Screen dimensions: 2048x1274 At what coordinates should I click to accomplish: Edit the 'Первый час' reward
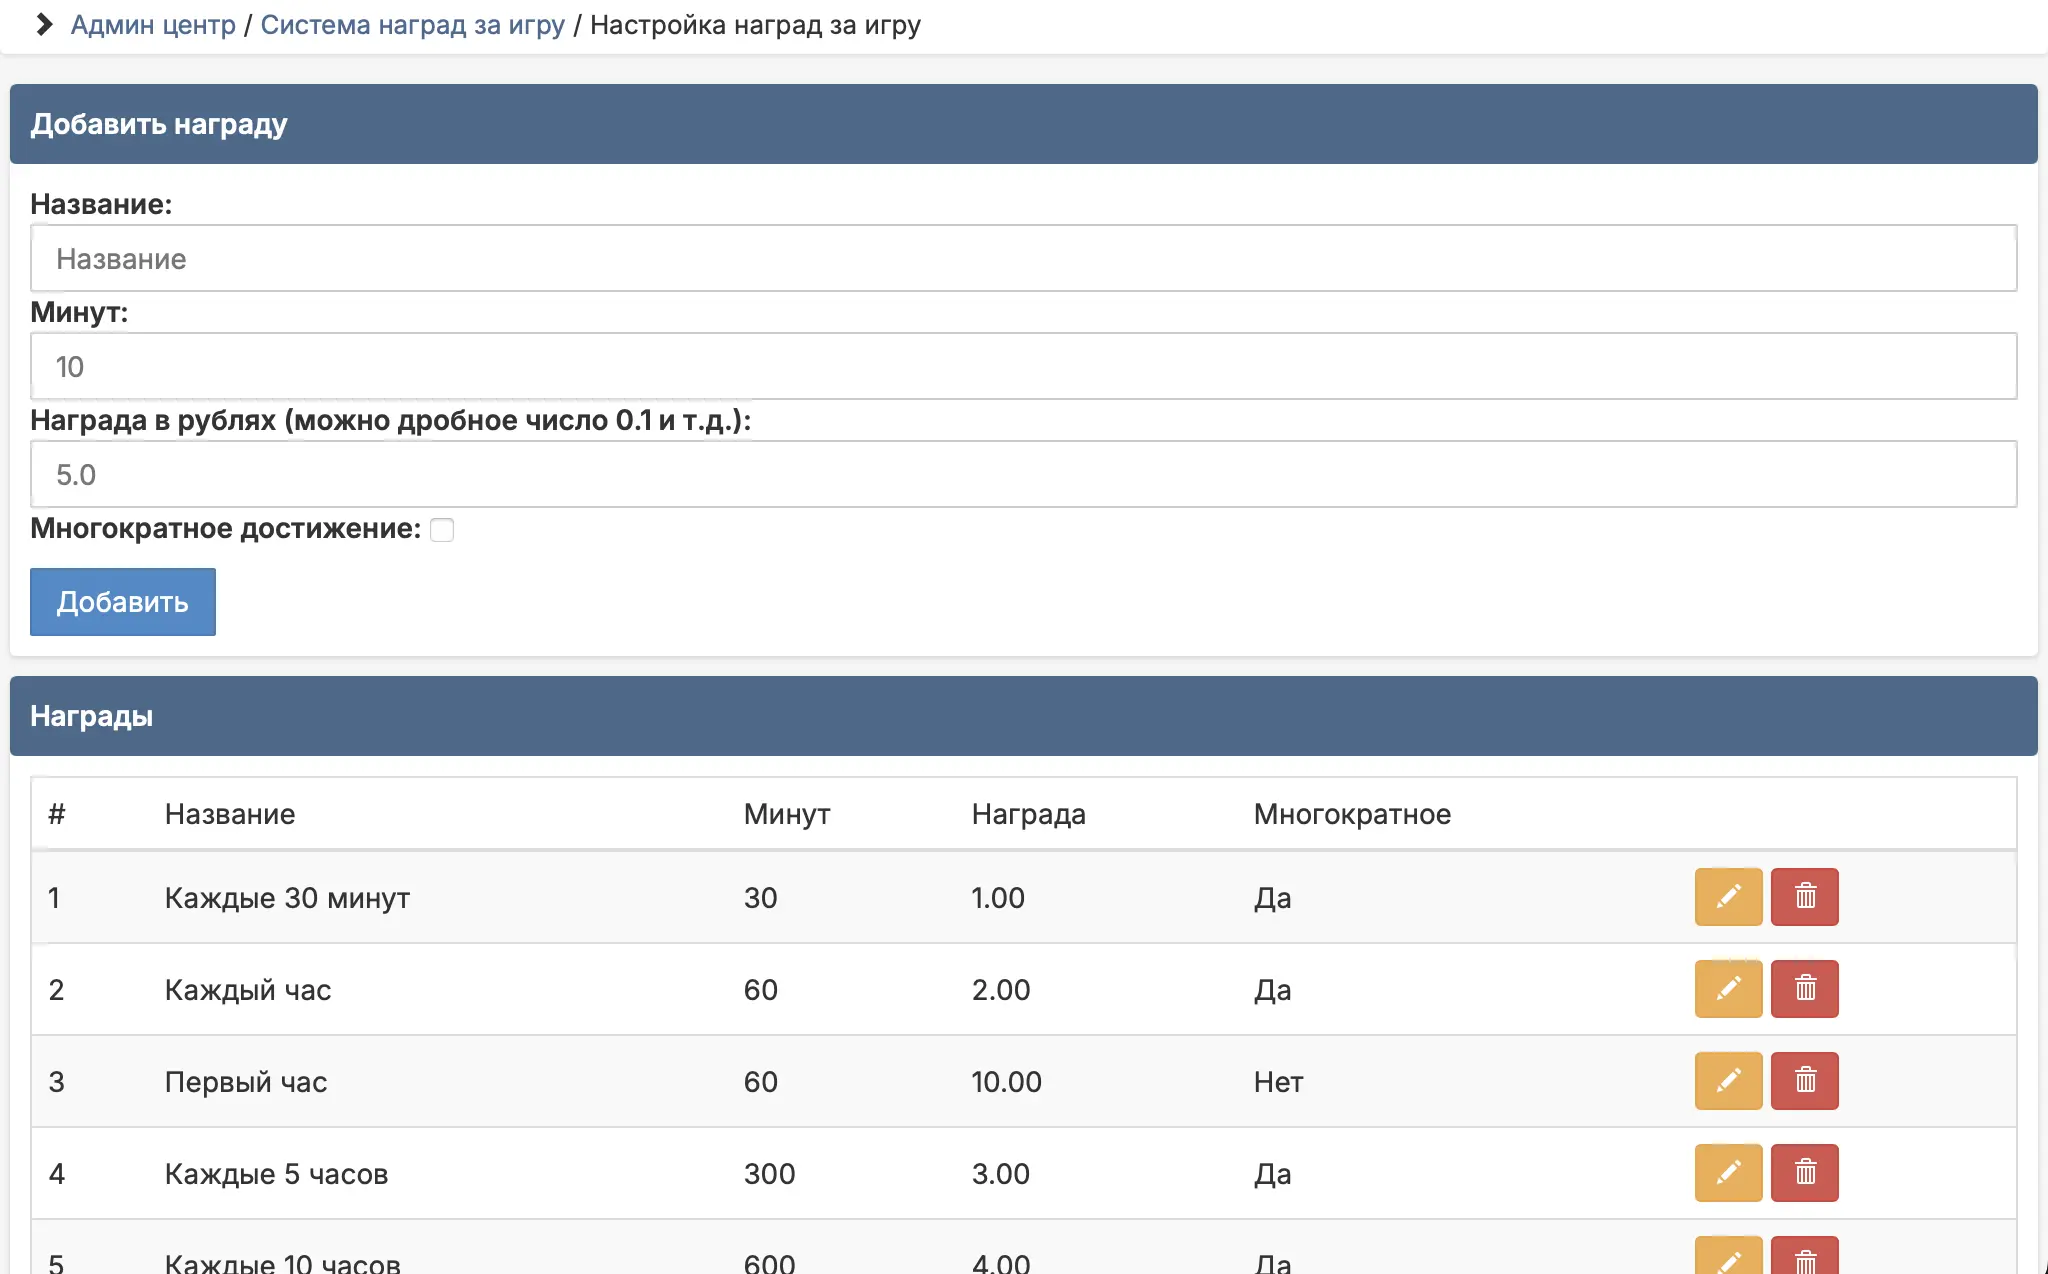point(1728,1081)
